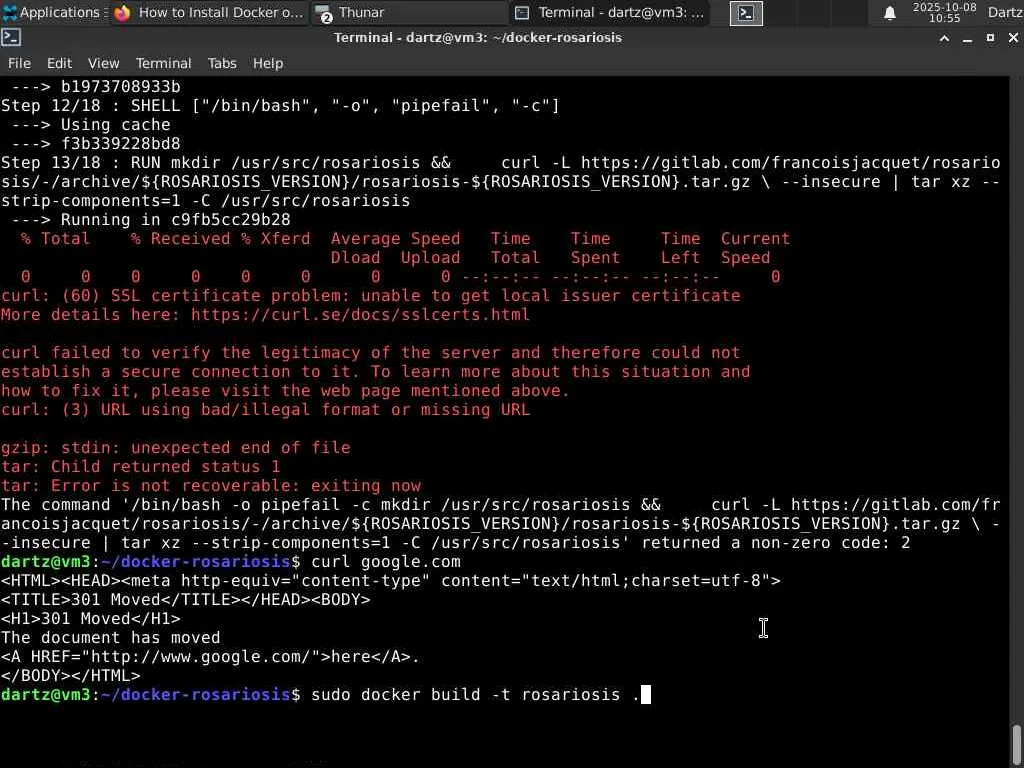Click the curl.se sslcerts.html URL
This screenshot has width=1024, height=768.
click(360, 315)
